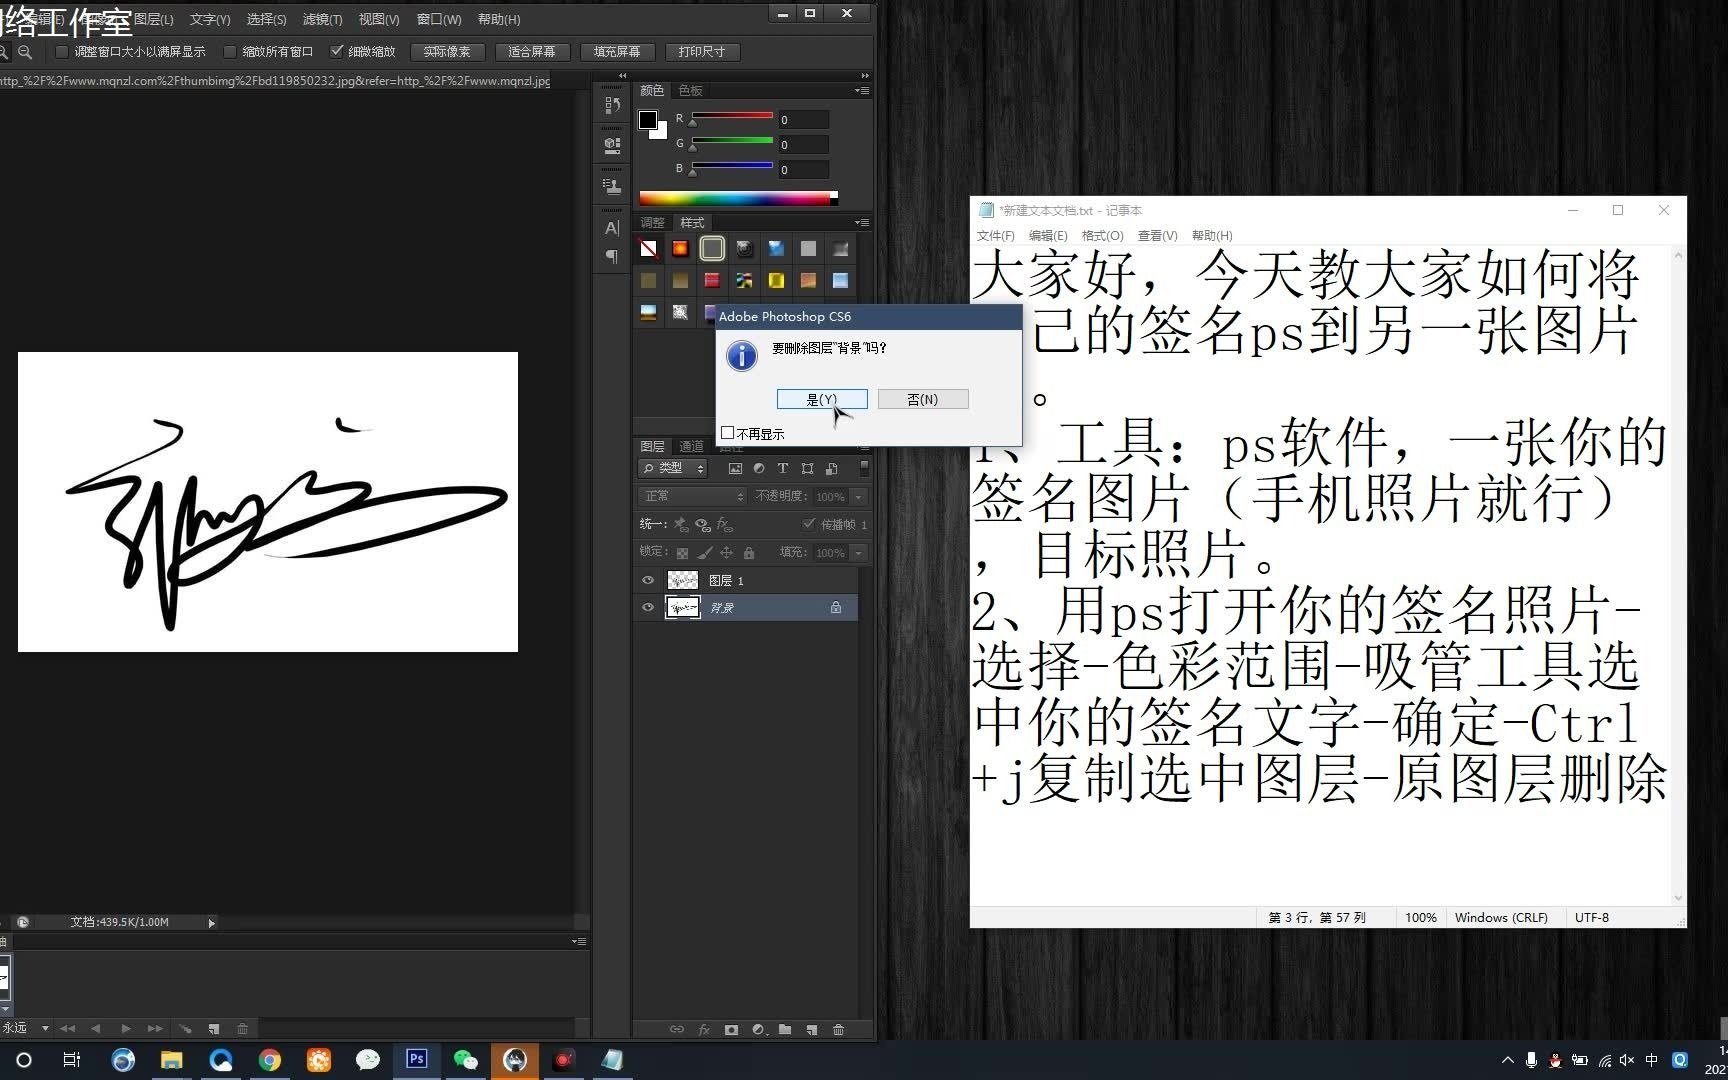Click 实际像素 button
The image size is (1728, 1080).
point(447,52)
